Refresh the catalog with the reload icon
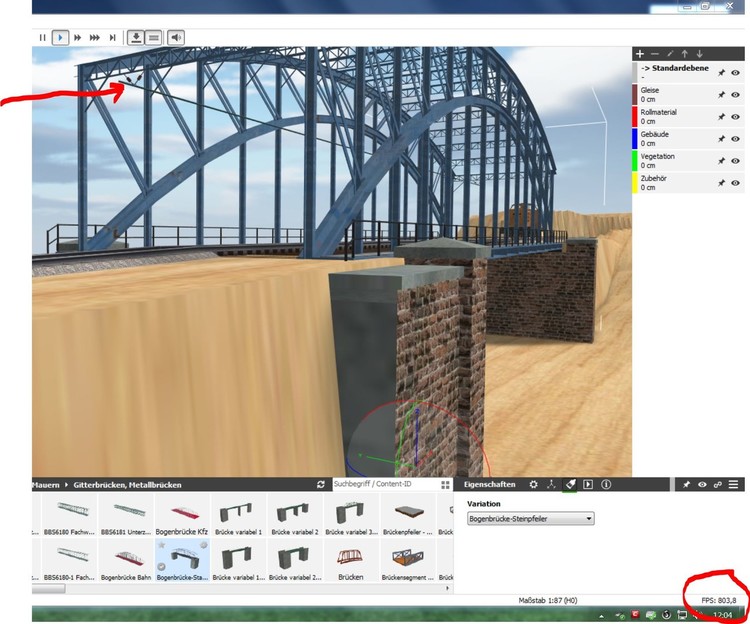The image size is (750, 624). 321,484
